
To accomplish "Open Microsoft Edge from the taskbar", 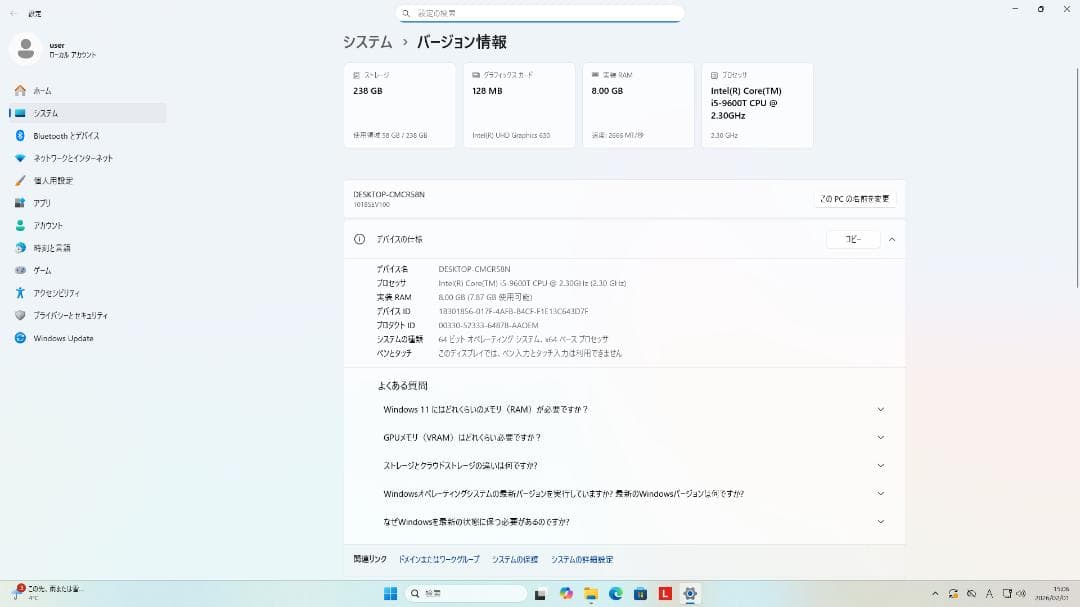I will click(615, 593).
